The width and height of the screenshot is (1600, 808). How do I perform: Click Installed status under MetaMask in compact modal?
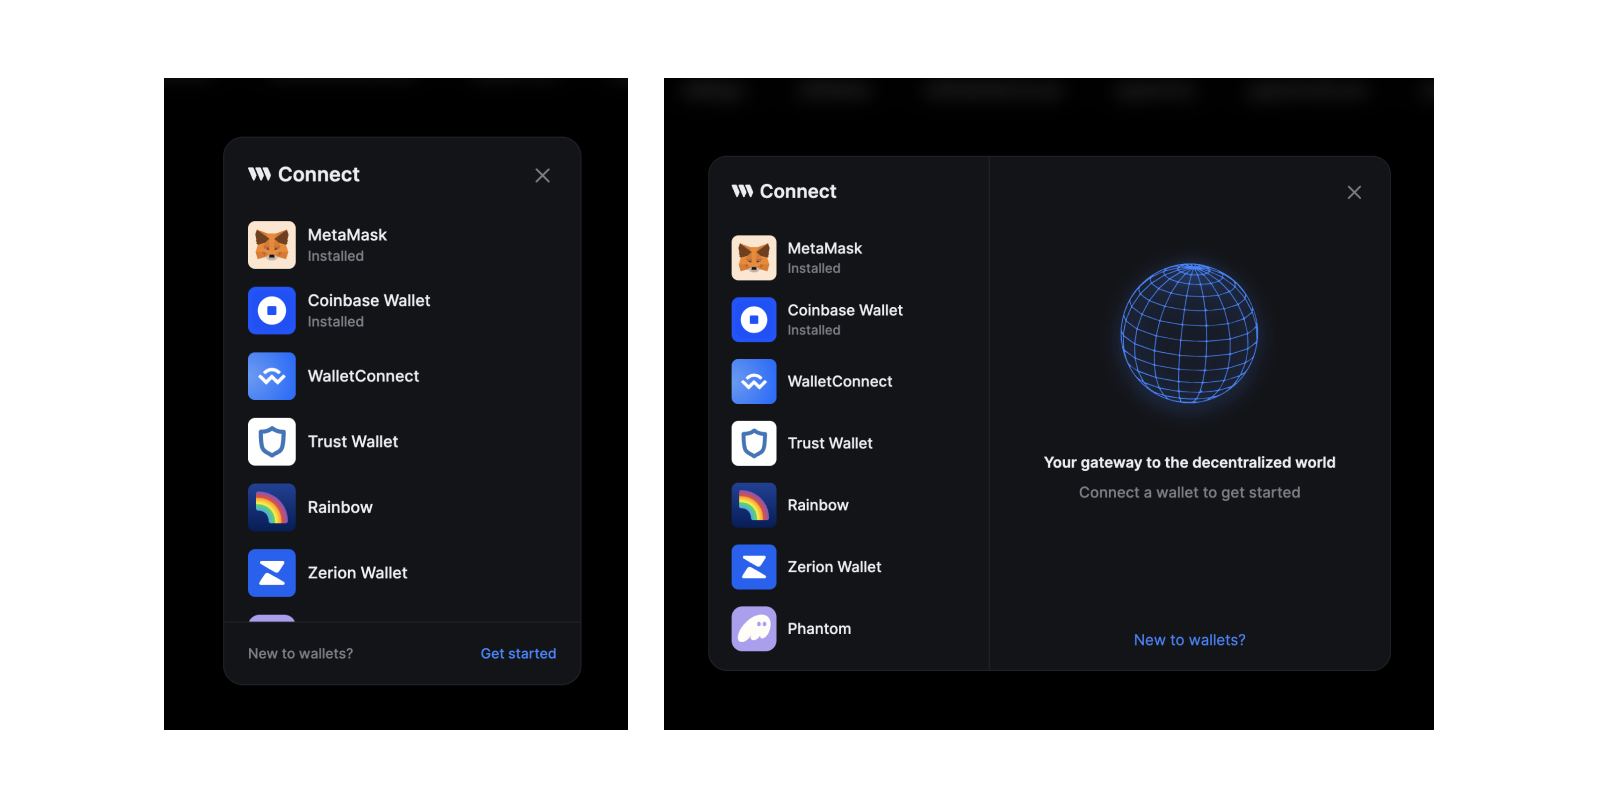pyautogui.click(x=336, y=257)
